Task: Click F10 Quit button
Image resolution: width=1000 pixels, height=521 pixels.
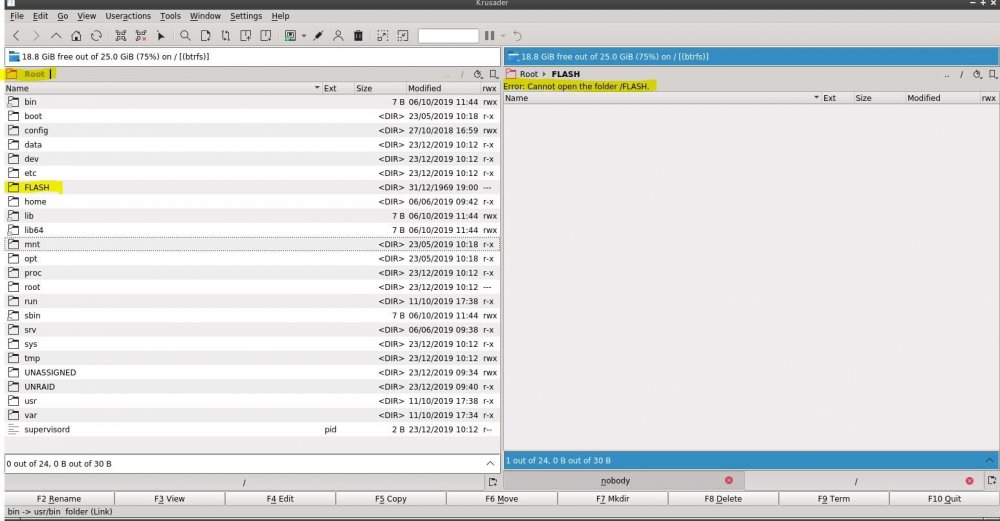Action: point(944,499)
